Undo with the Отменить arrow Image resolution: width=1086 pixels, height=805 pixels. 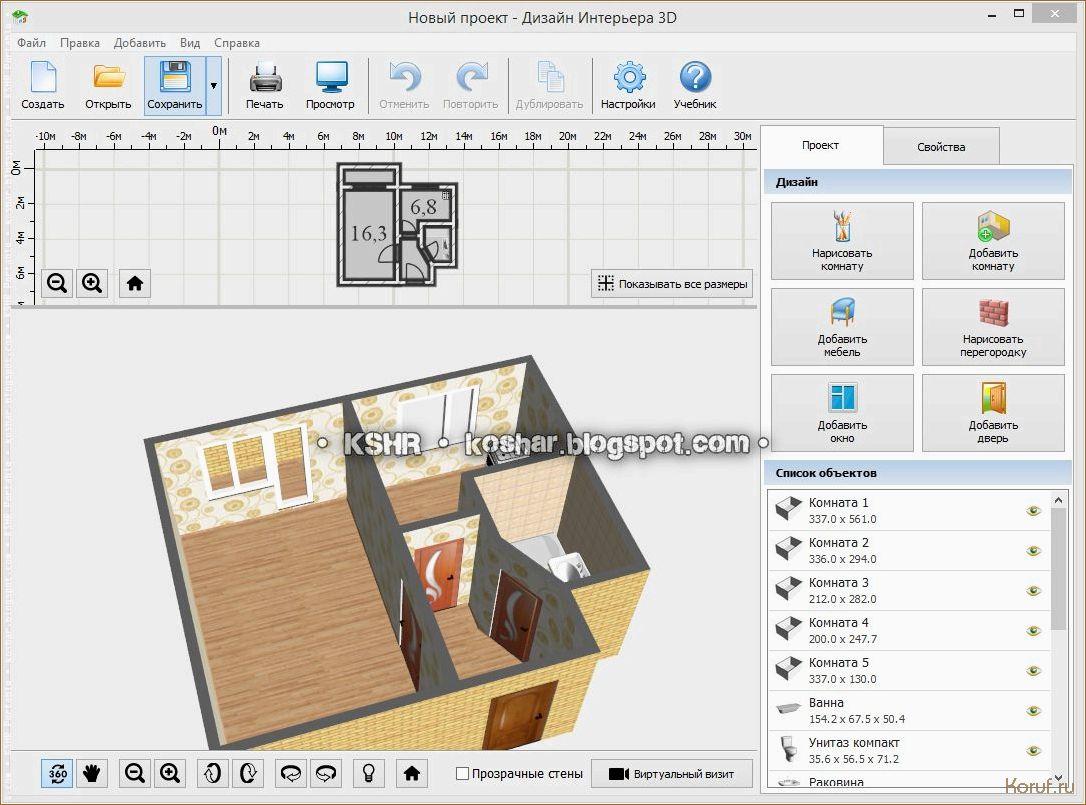tap(404, 86)
